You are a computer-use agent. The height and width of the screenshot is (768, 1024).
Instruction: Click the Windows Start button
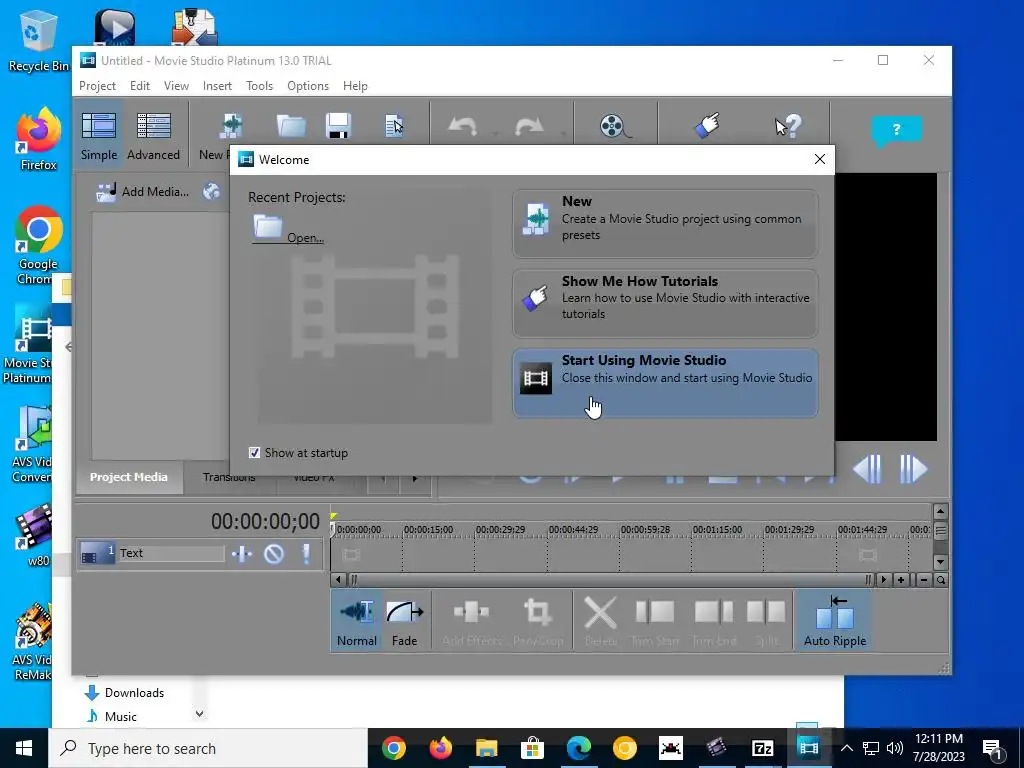click(24, 748)
